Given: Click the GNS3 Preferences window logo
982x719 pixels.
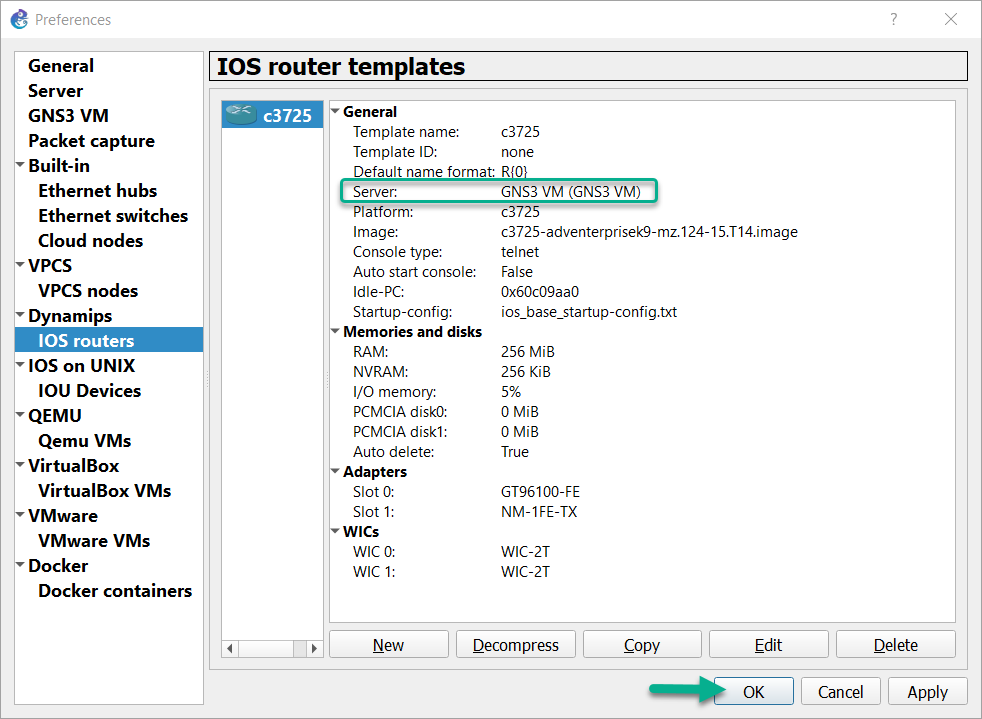Looking at the screenshot, I should click(x=19, y=19).
